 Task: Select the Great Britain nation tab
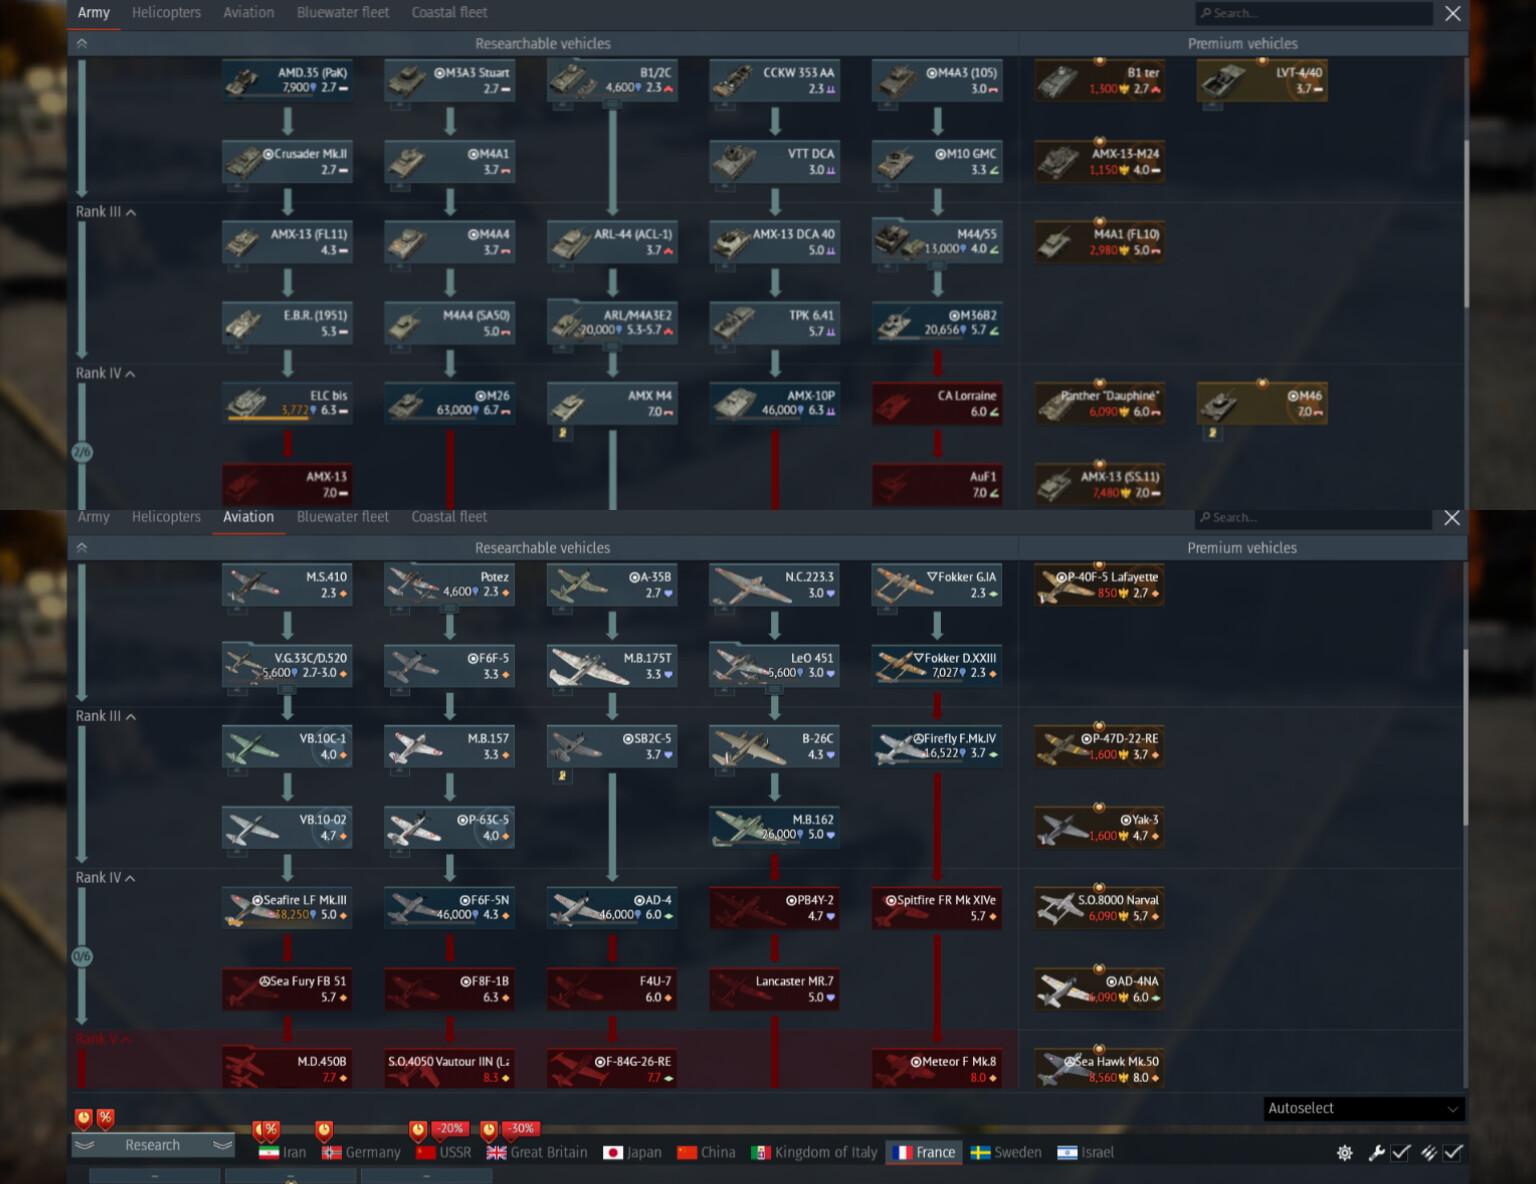coord(537,1153)
